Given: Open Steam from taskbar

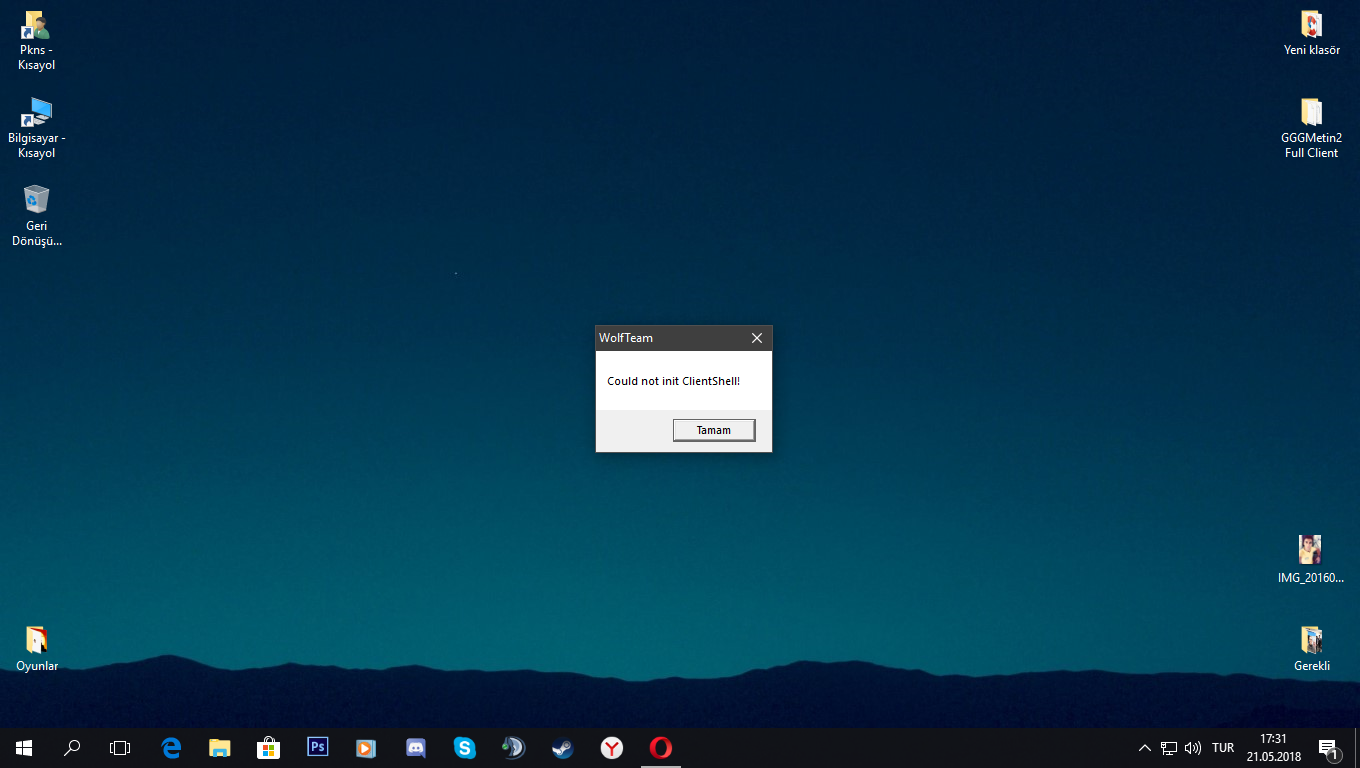Looking at the screenshot, I should pyautogui.click(x=563, y=748).
